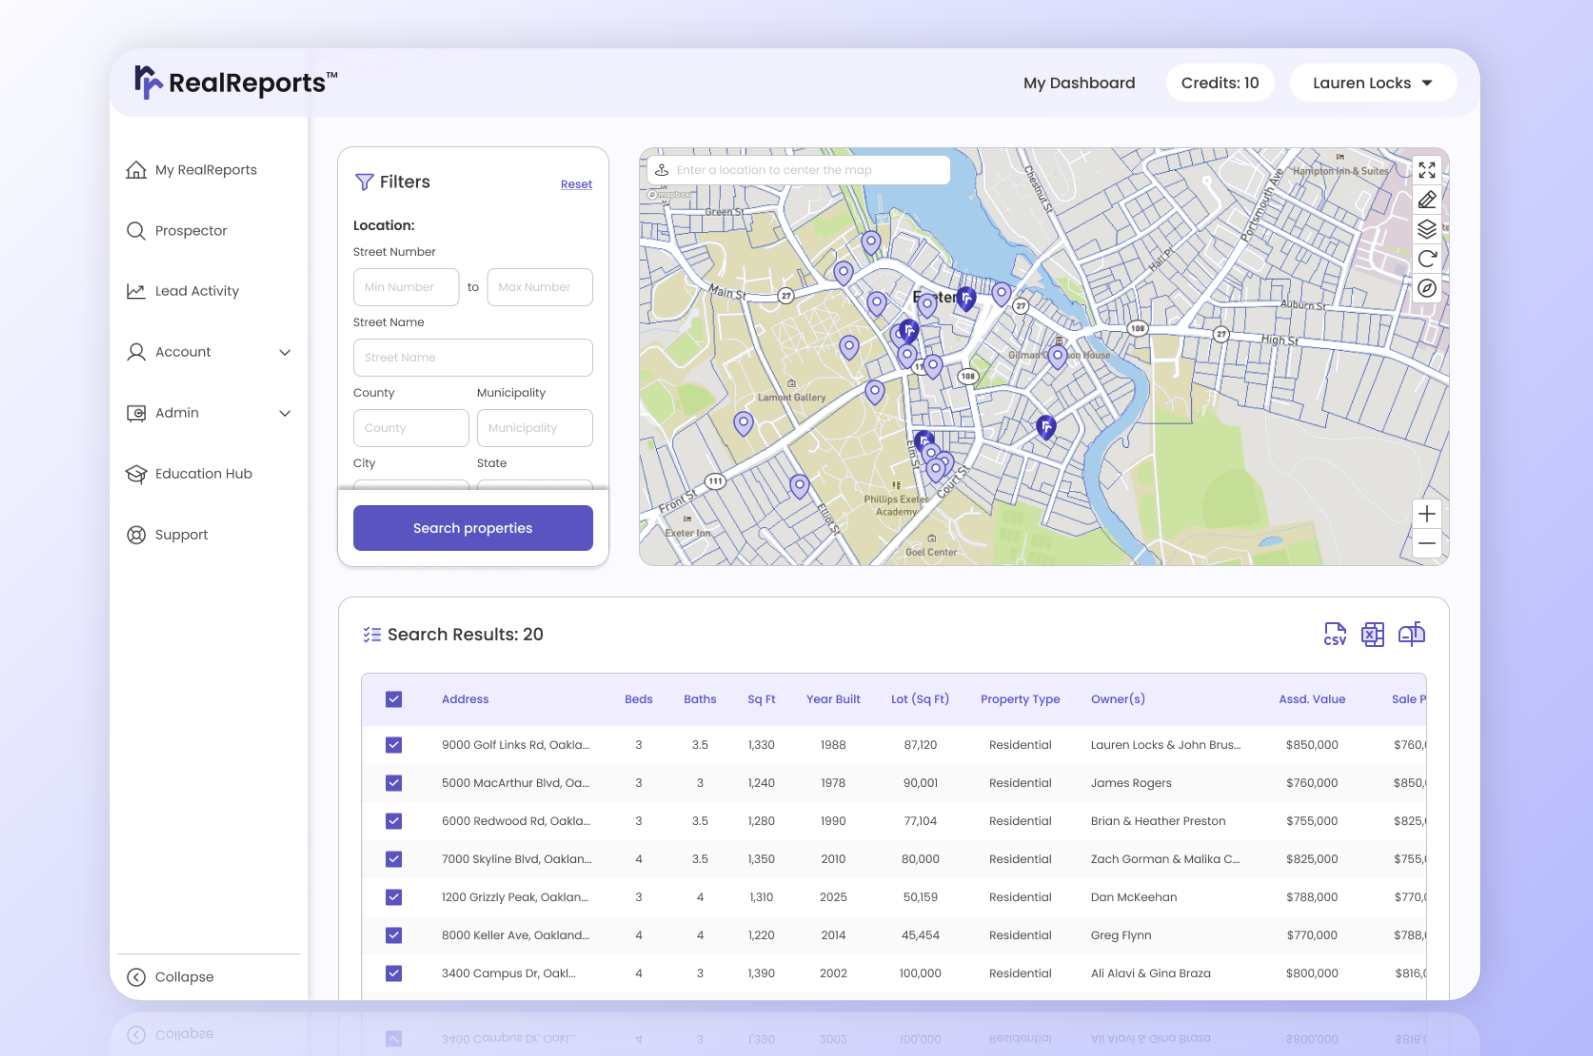Click the Street Name input field

coord(472,358)
